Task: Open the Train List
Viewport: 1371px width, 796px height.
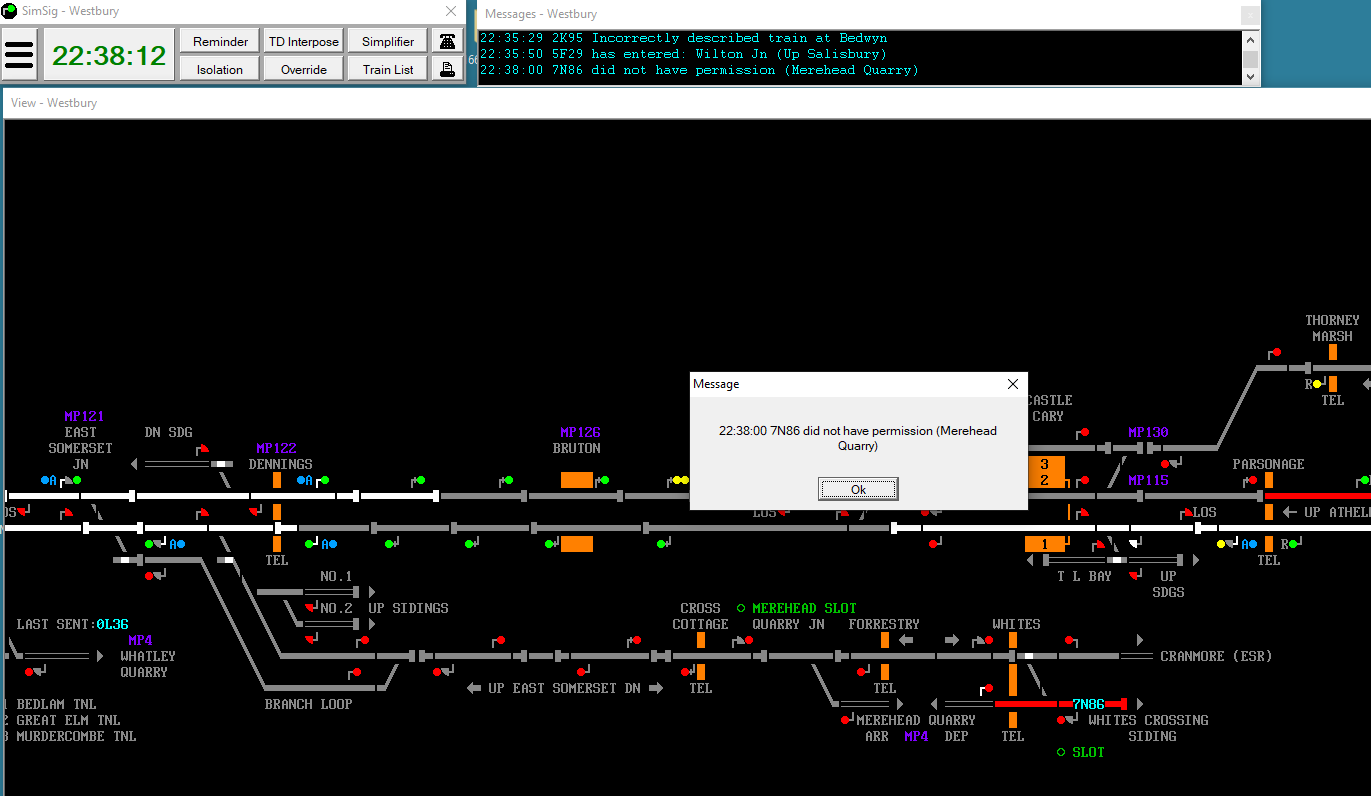Action: tap(388, 69)
